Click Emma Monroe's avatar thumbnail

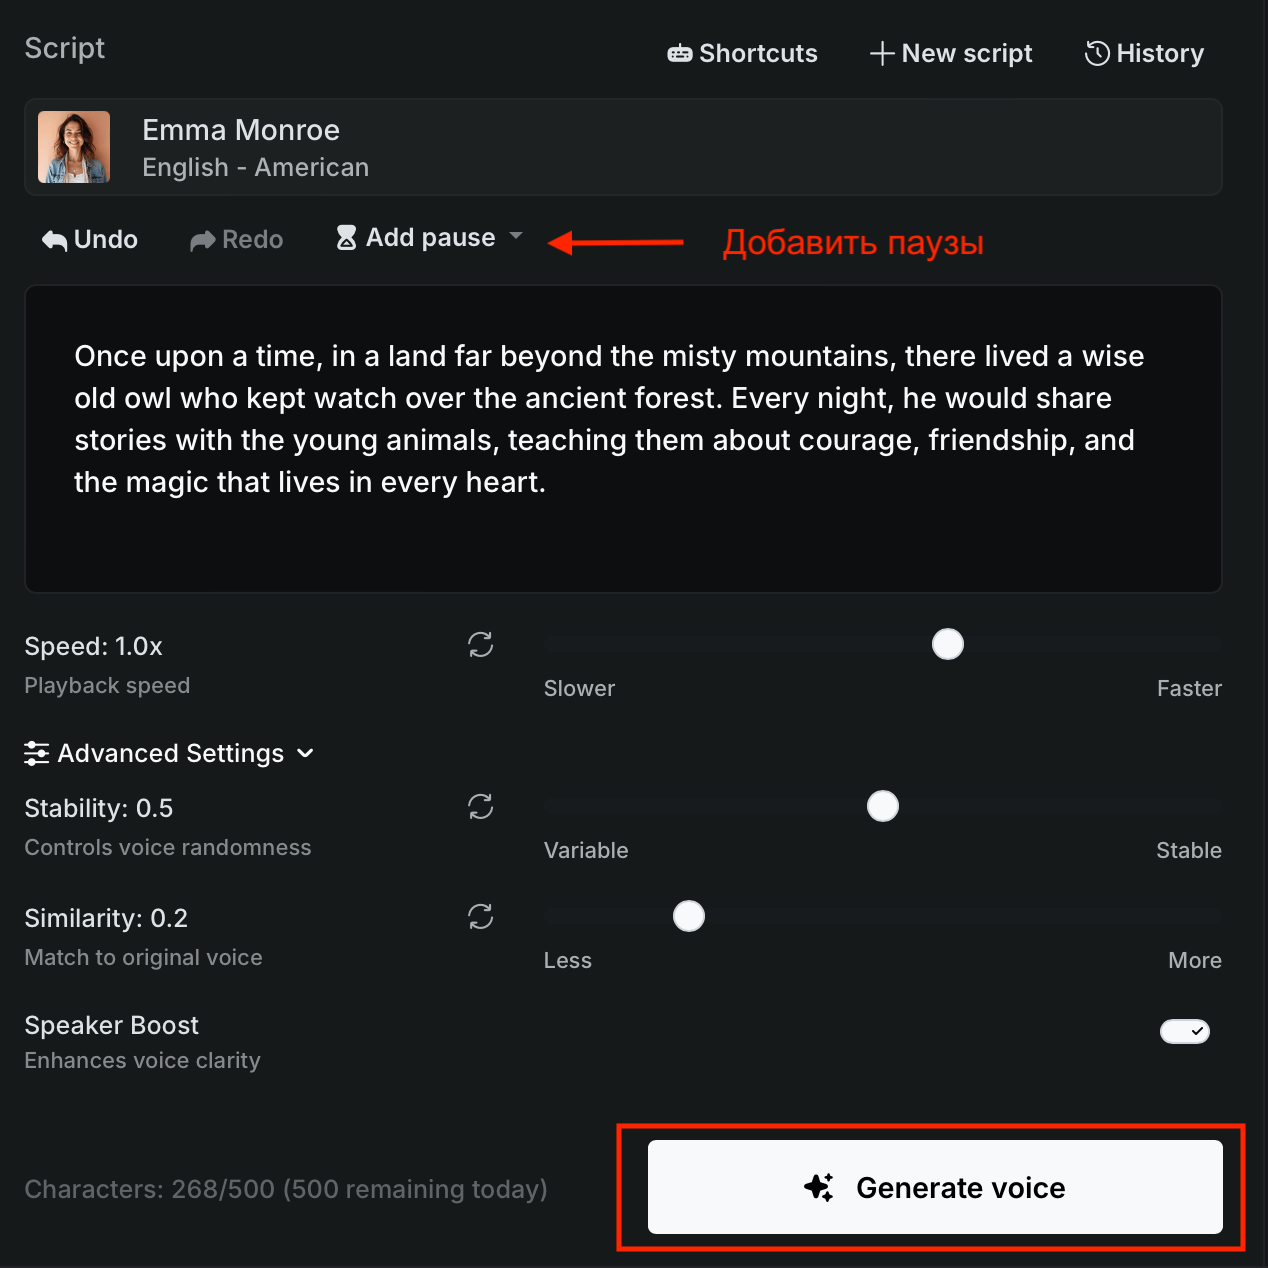click(x=74, y=147)
